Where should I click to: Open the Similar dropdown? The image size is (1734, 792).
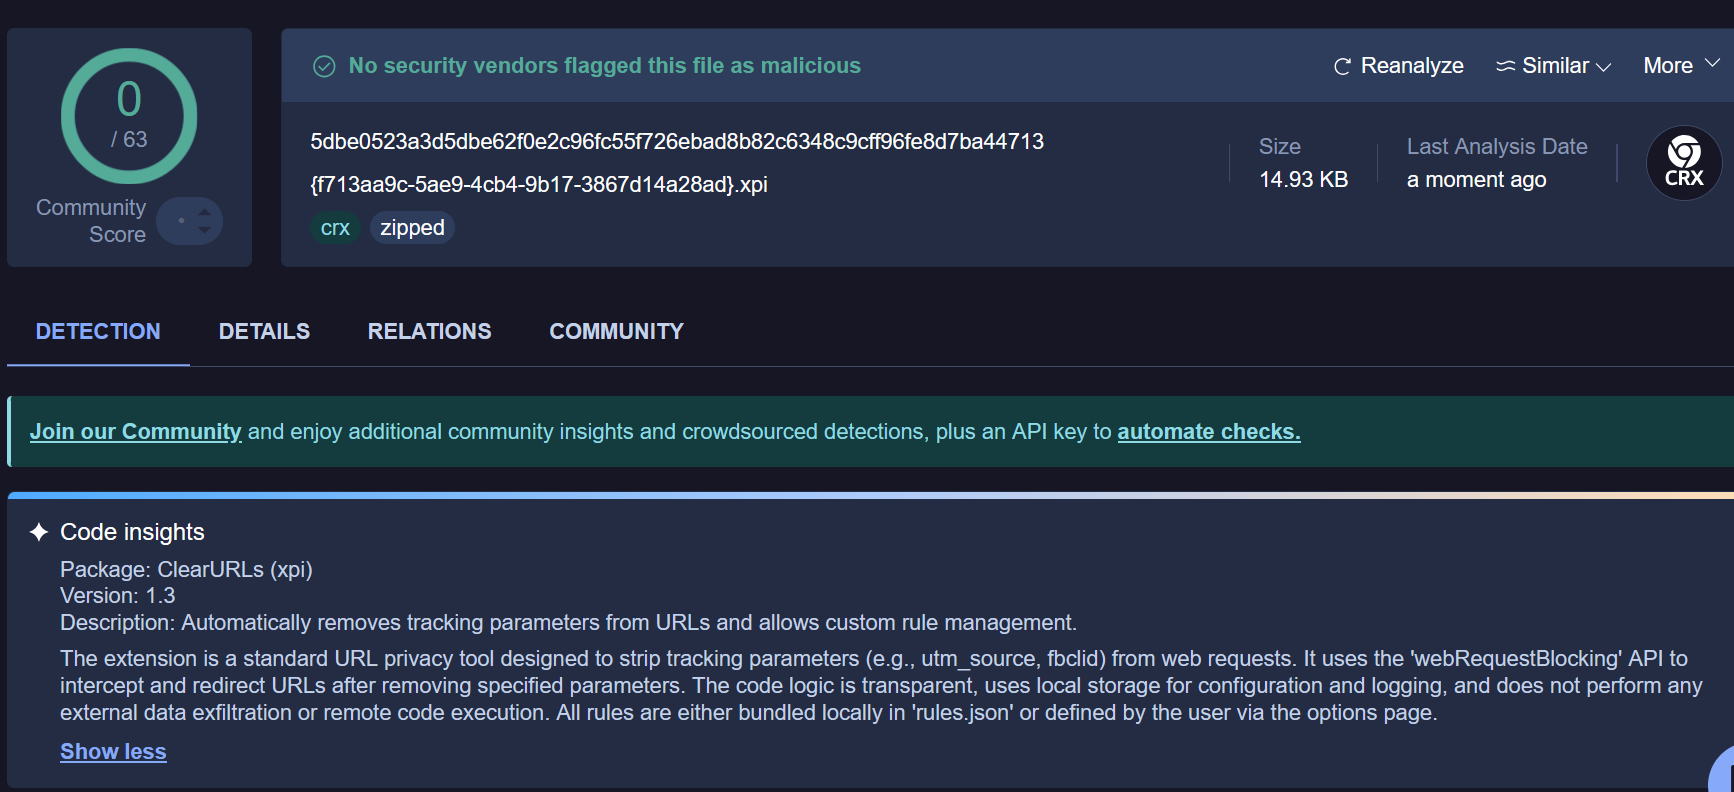coord(1553,66)
